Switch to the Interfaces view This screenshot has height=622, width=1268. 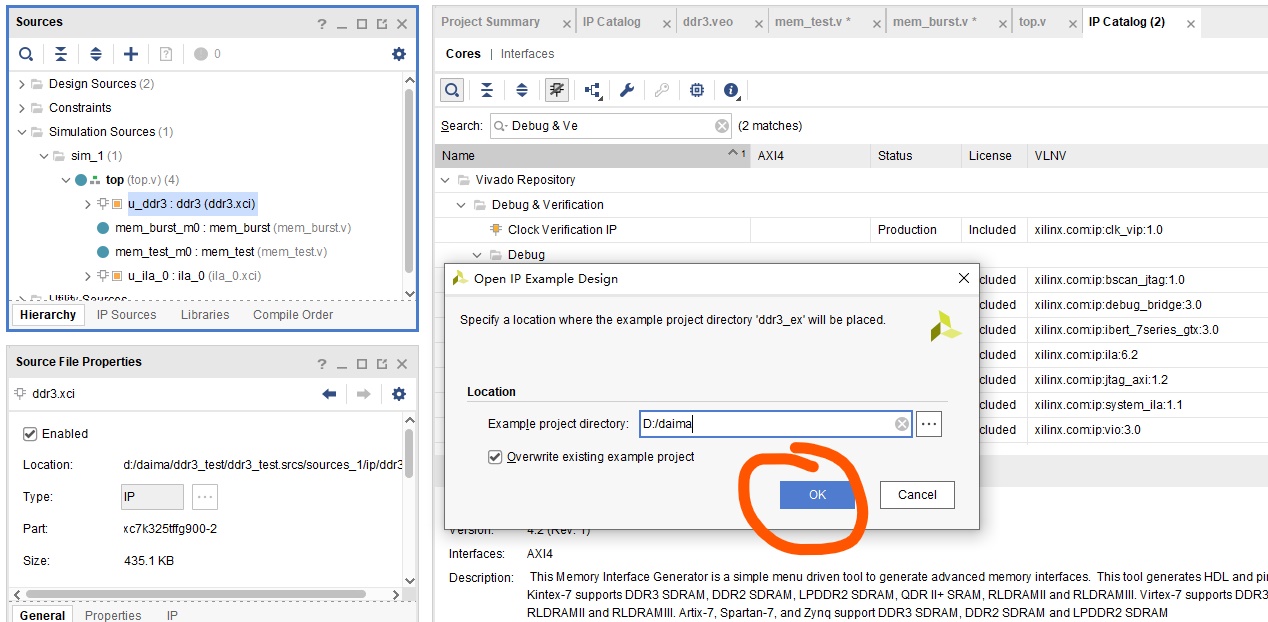(527, 54)
